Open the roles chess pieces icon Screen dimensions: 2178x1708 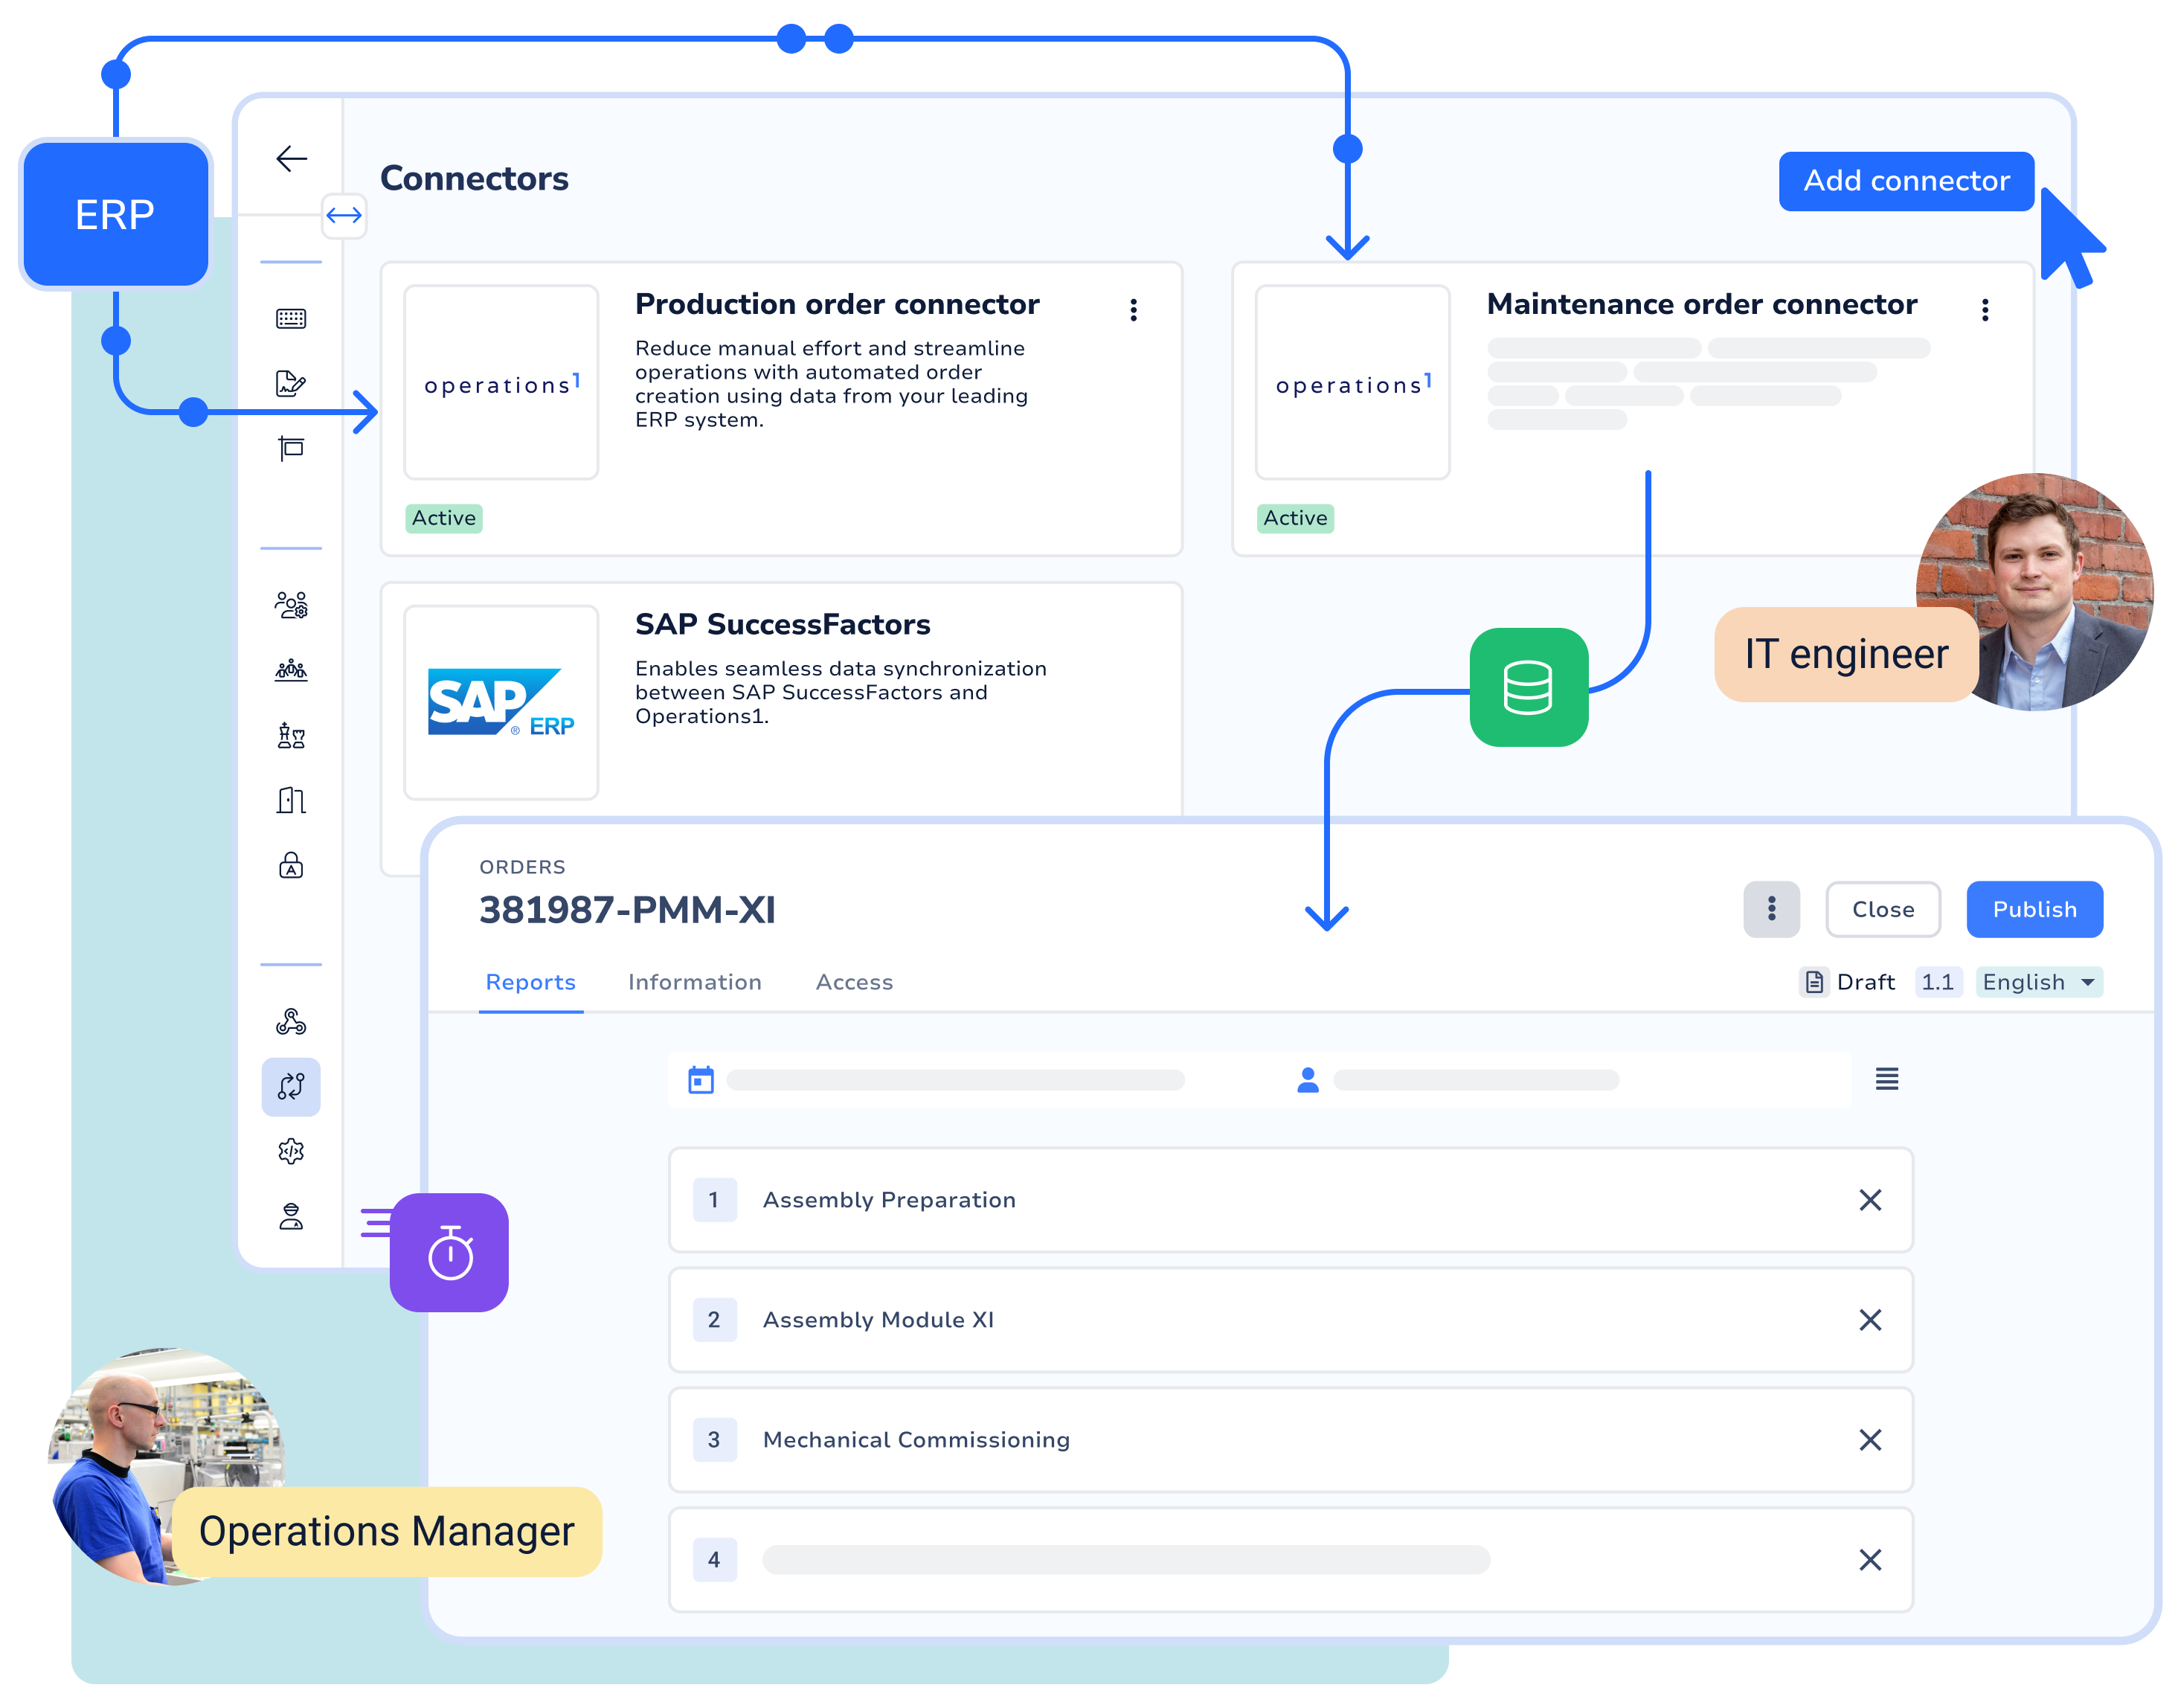290,735
